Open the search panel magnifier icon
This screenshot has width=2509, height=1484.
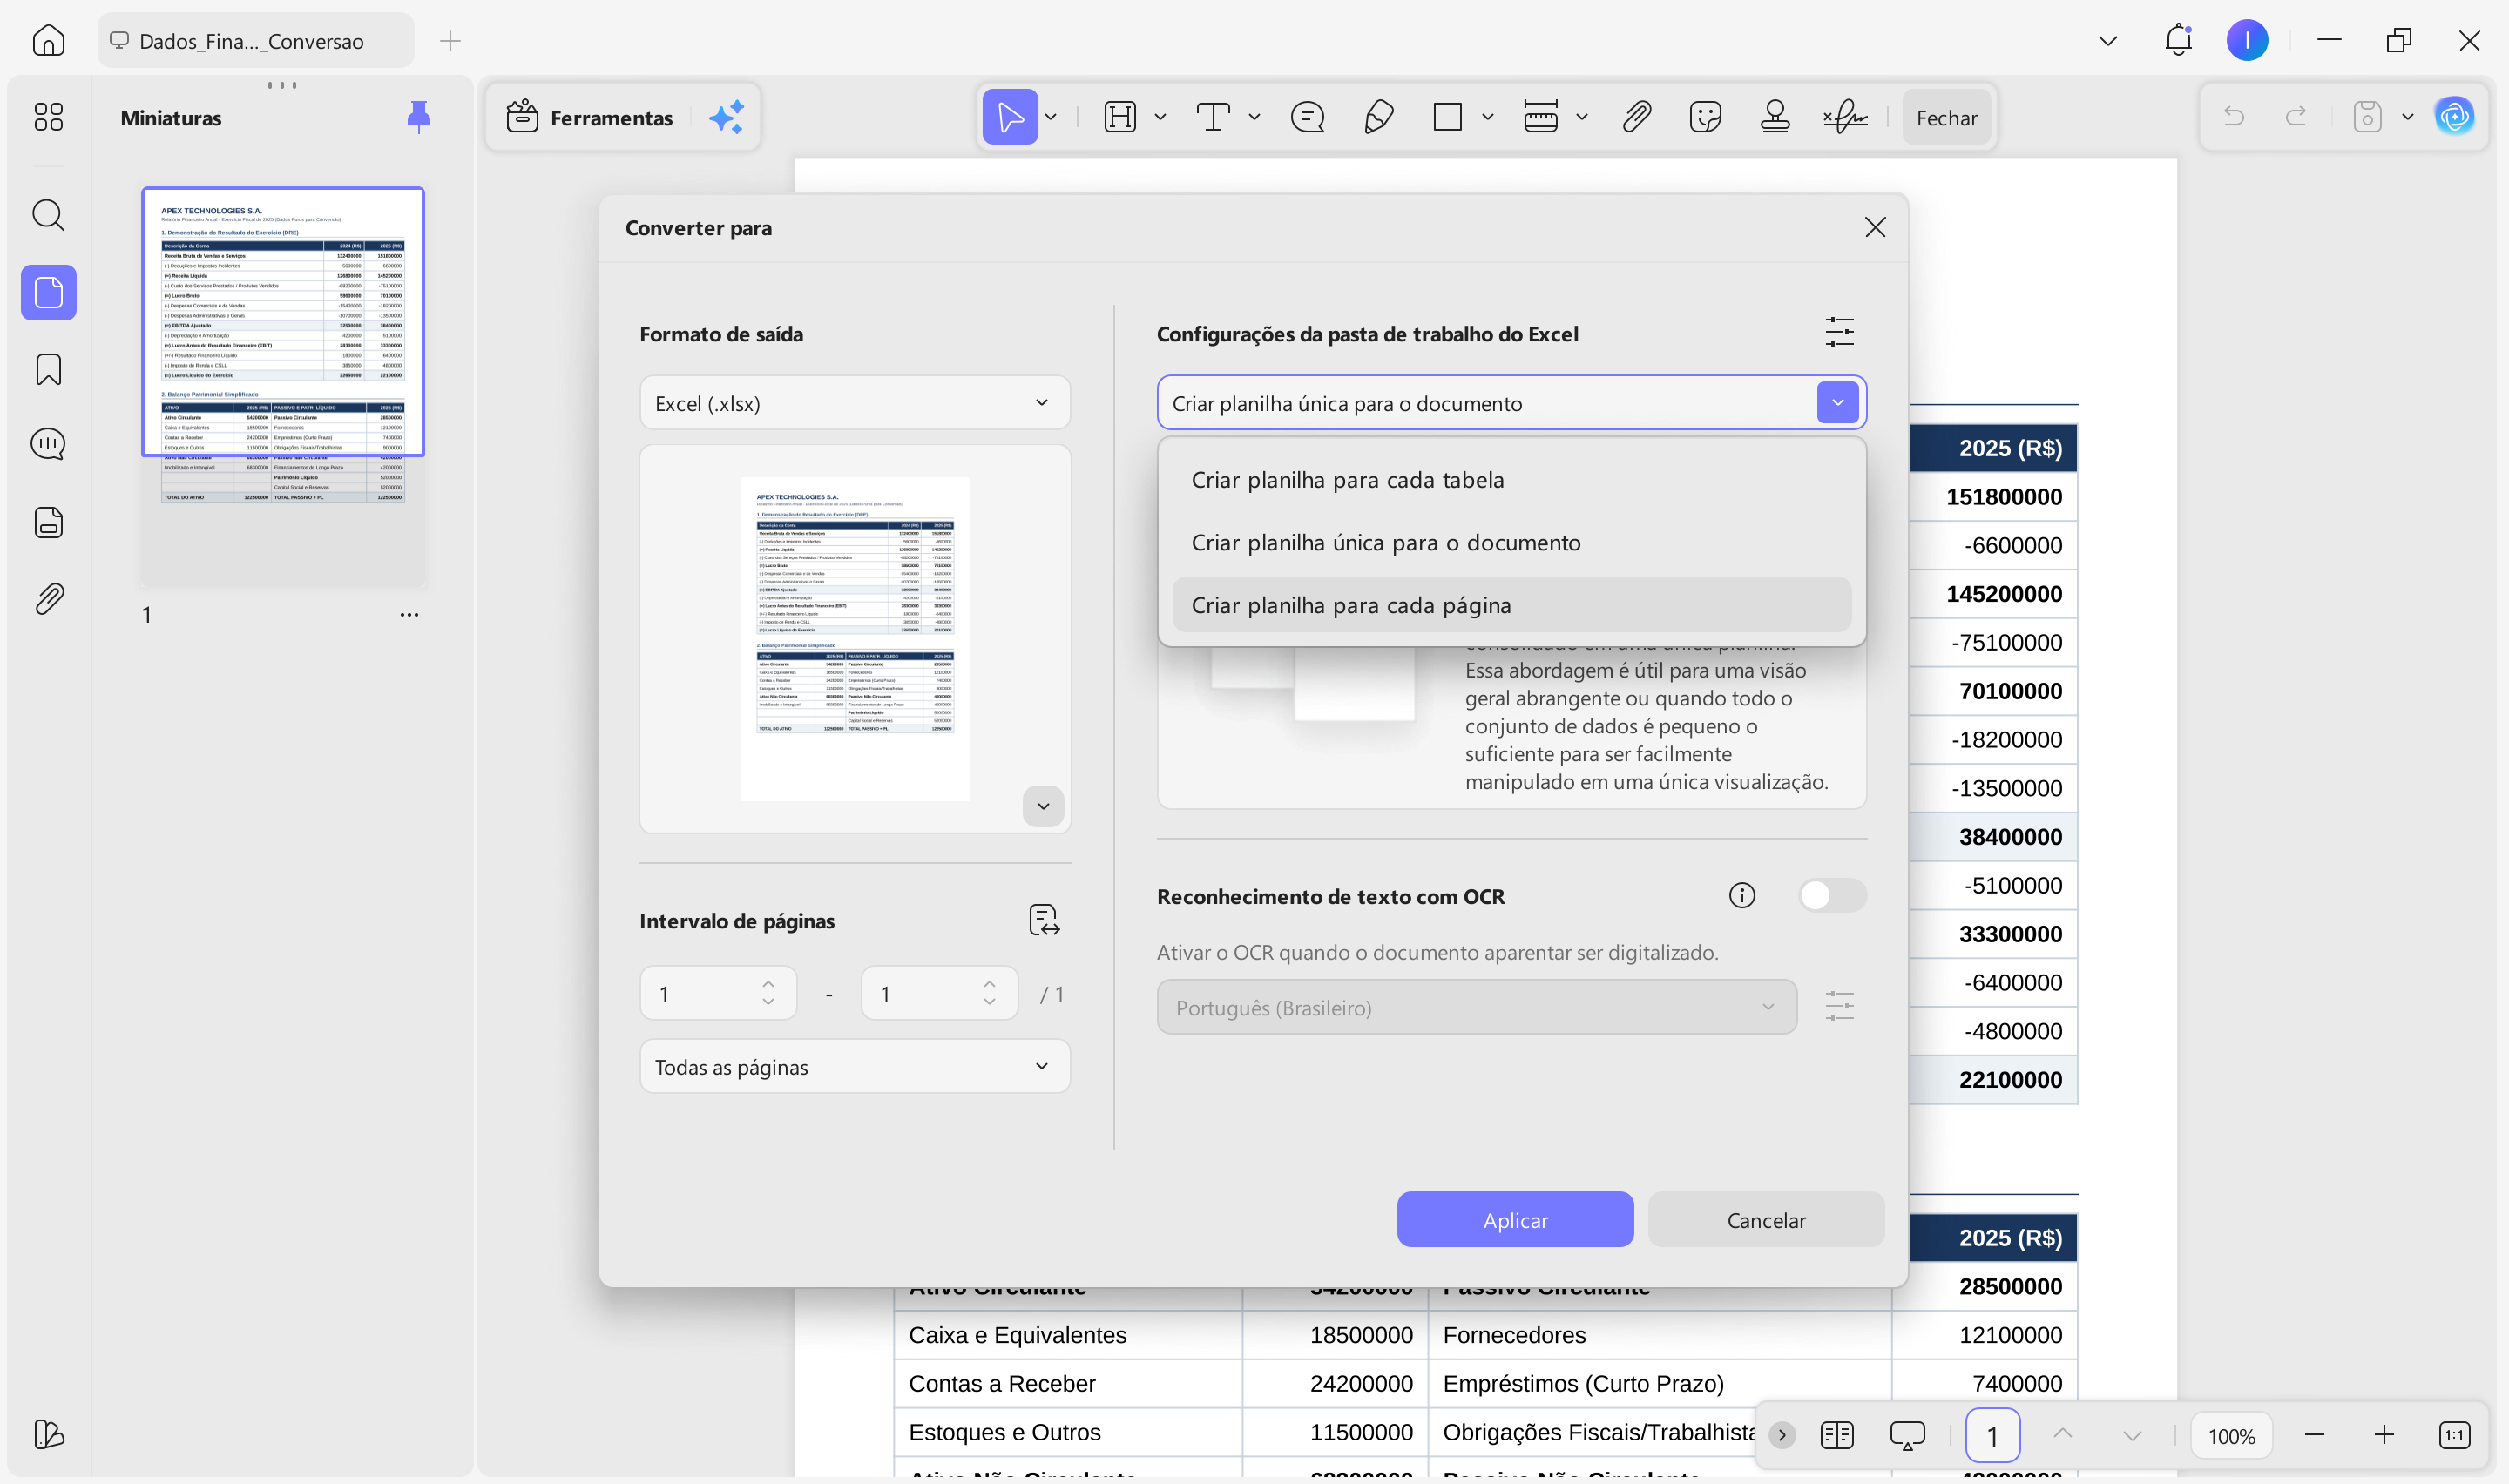pyautogui.click(x=48, y=214)
